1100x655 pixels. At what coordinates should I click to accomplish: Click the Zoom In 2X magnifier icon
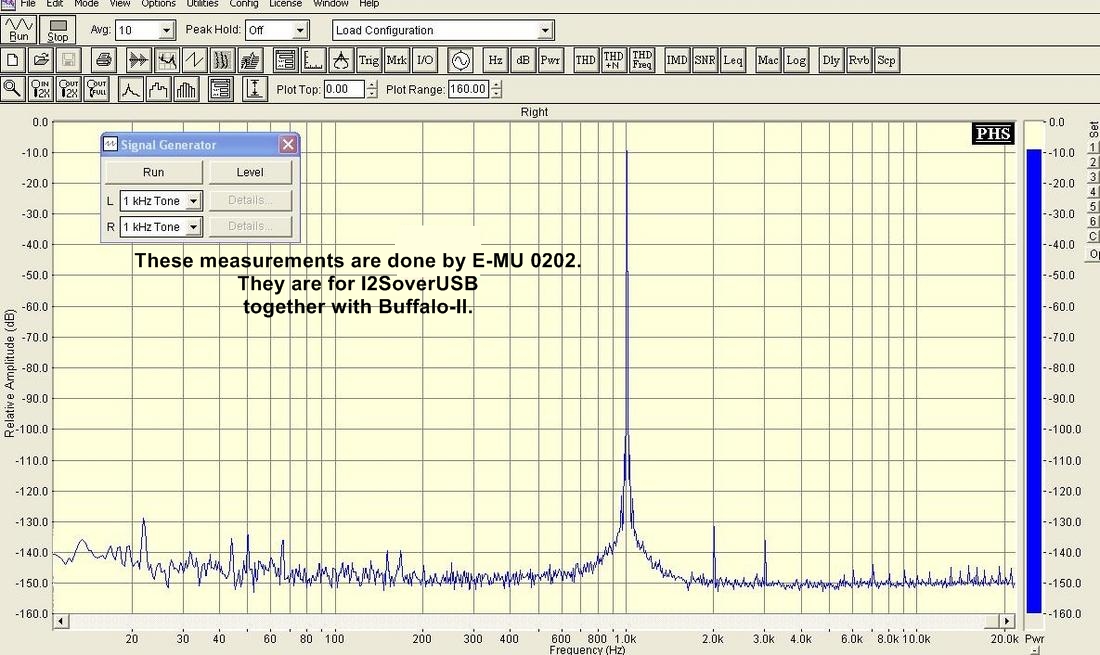click(x=41, y=89)
